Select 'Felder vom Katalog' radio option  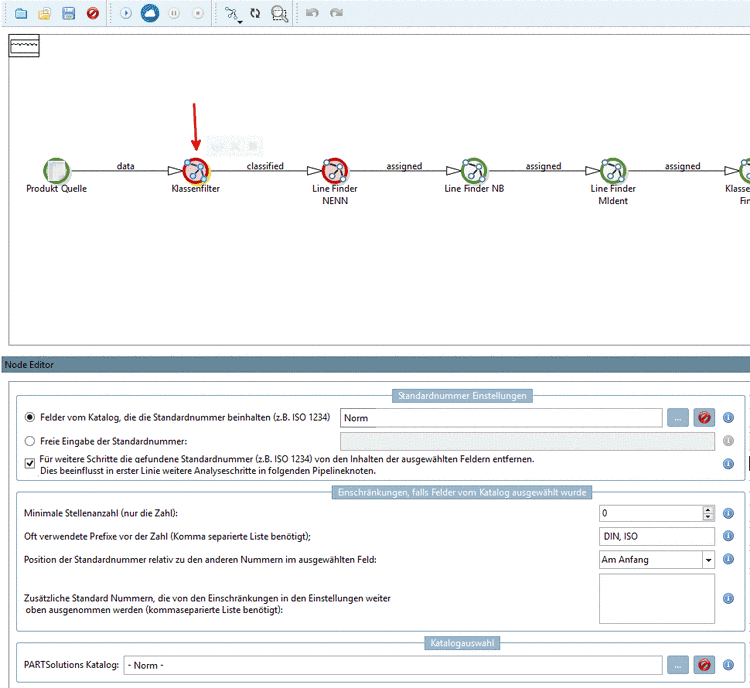[x=30, y=417]
